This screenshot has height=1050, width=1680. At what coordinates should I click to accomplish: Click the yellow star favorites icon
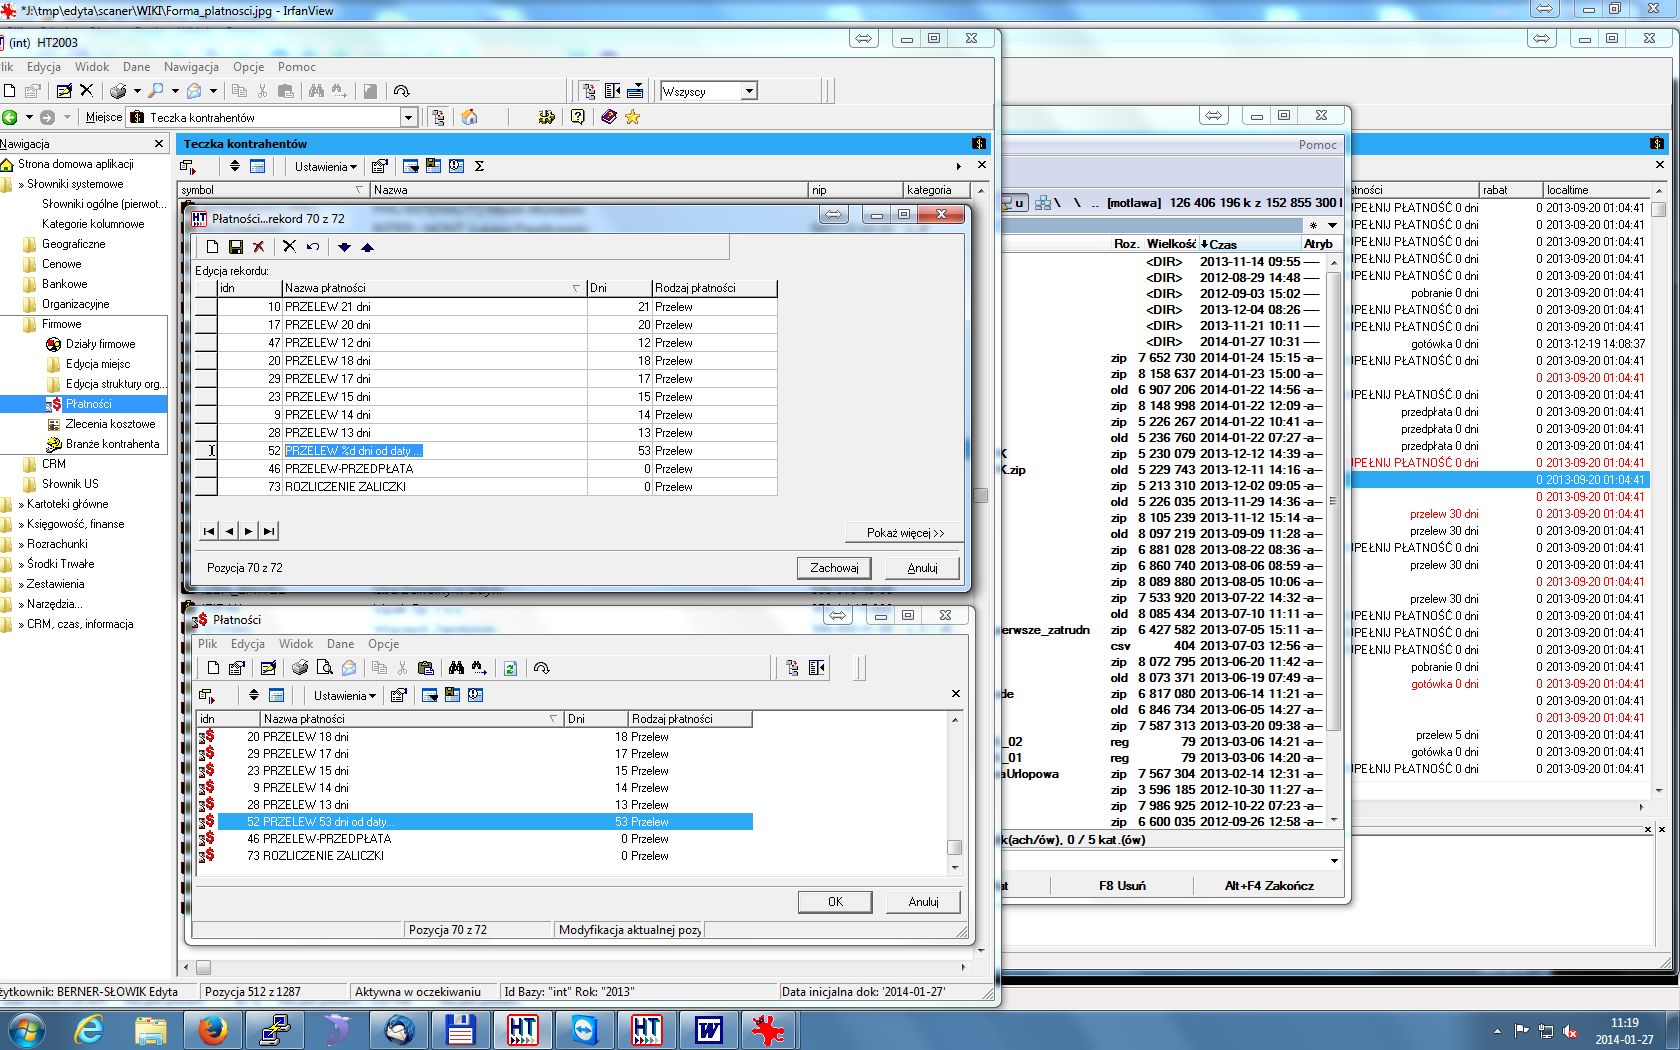click(x=633, y=117)
